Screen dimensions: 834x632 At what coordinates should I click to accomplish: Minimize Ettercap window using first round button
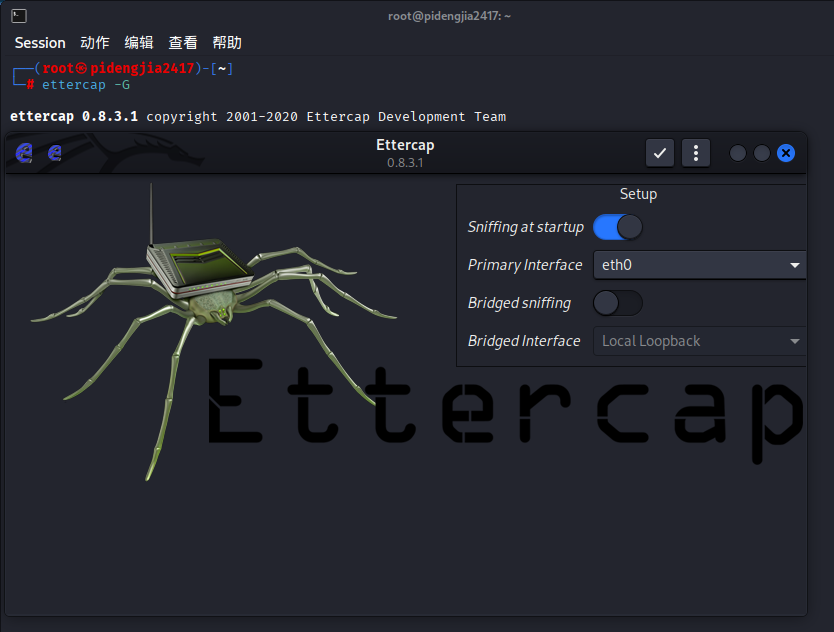(x=738, y=153)
